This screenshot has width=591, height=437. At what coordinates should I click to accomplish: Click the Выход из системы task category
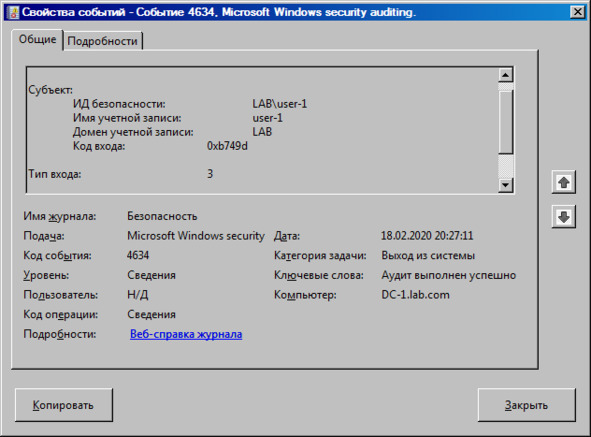pyautogui.click(x=428, y=255)
